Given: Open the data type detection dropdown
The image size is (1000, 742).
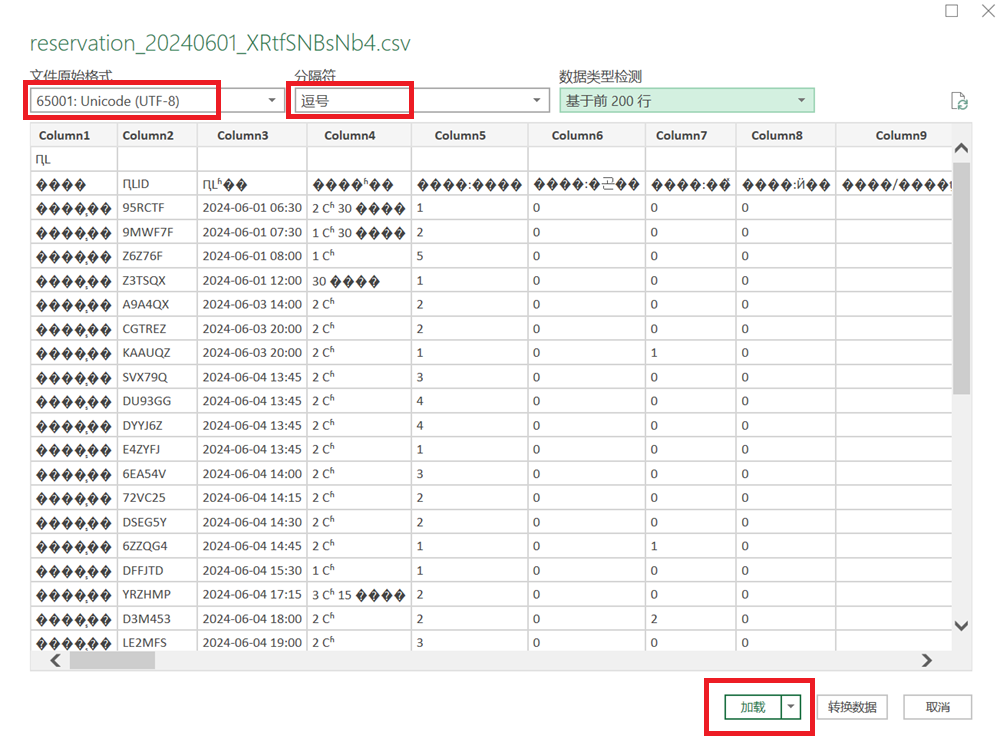Looking at the screenshot, I should click(x=687, y=100).
